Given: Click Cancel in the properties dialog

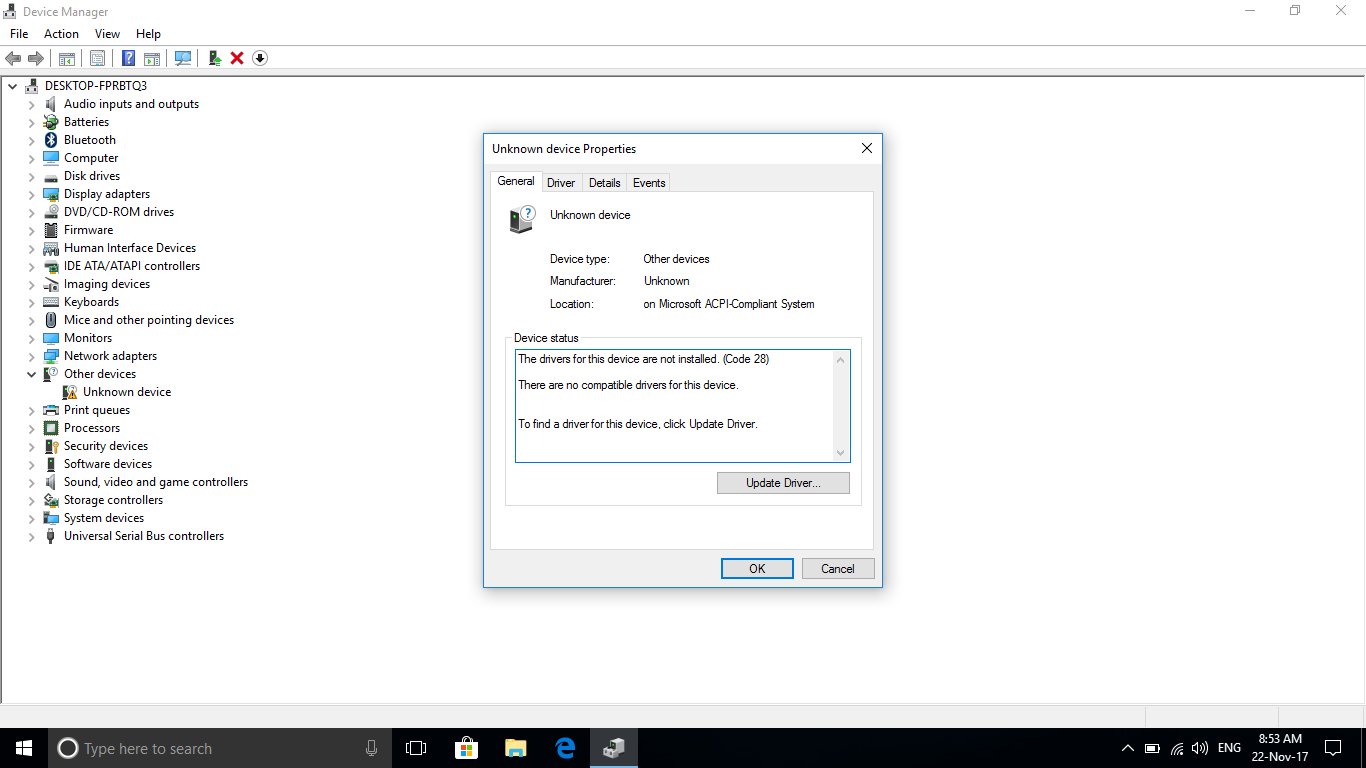Looking at the screenshot, I should [838, 569].
